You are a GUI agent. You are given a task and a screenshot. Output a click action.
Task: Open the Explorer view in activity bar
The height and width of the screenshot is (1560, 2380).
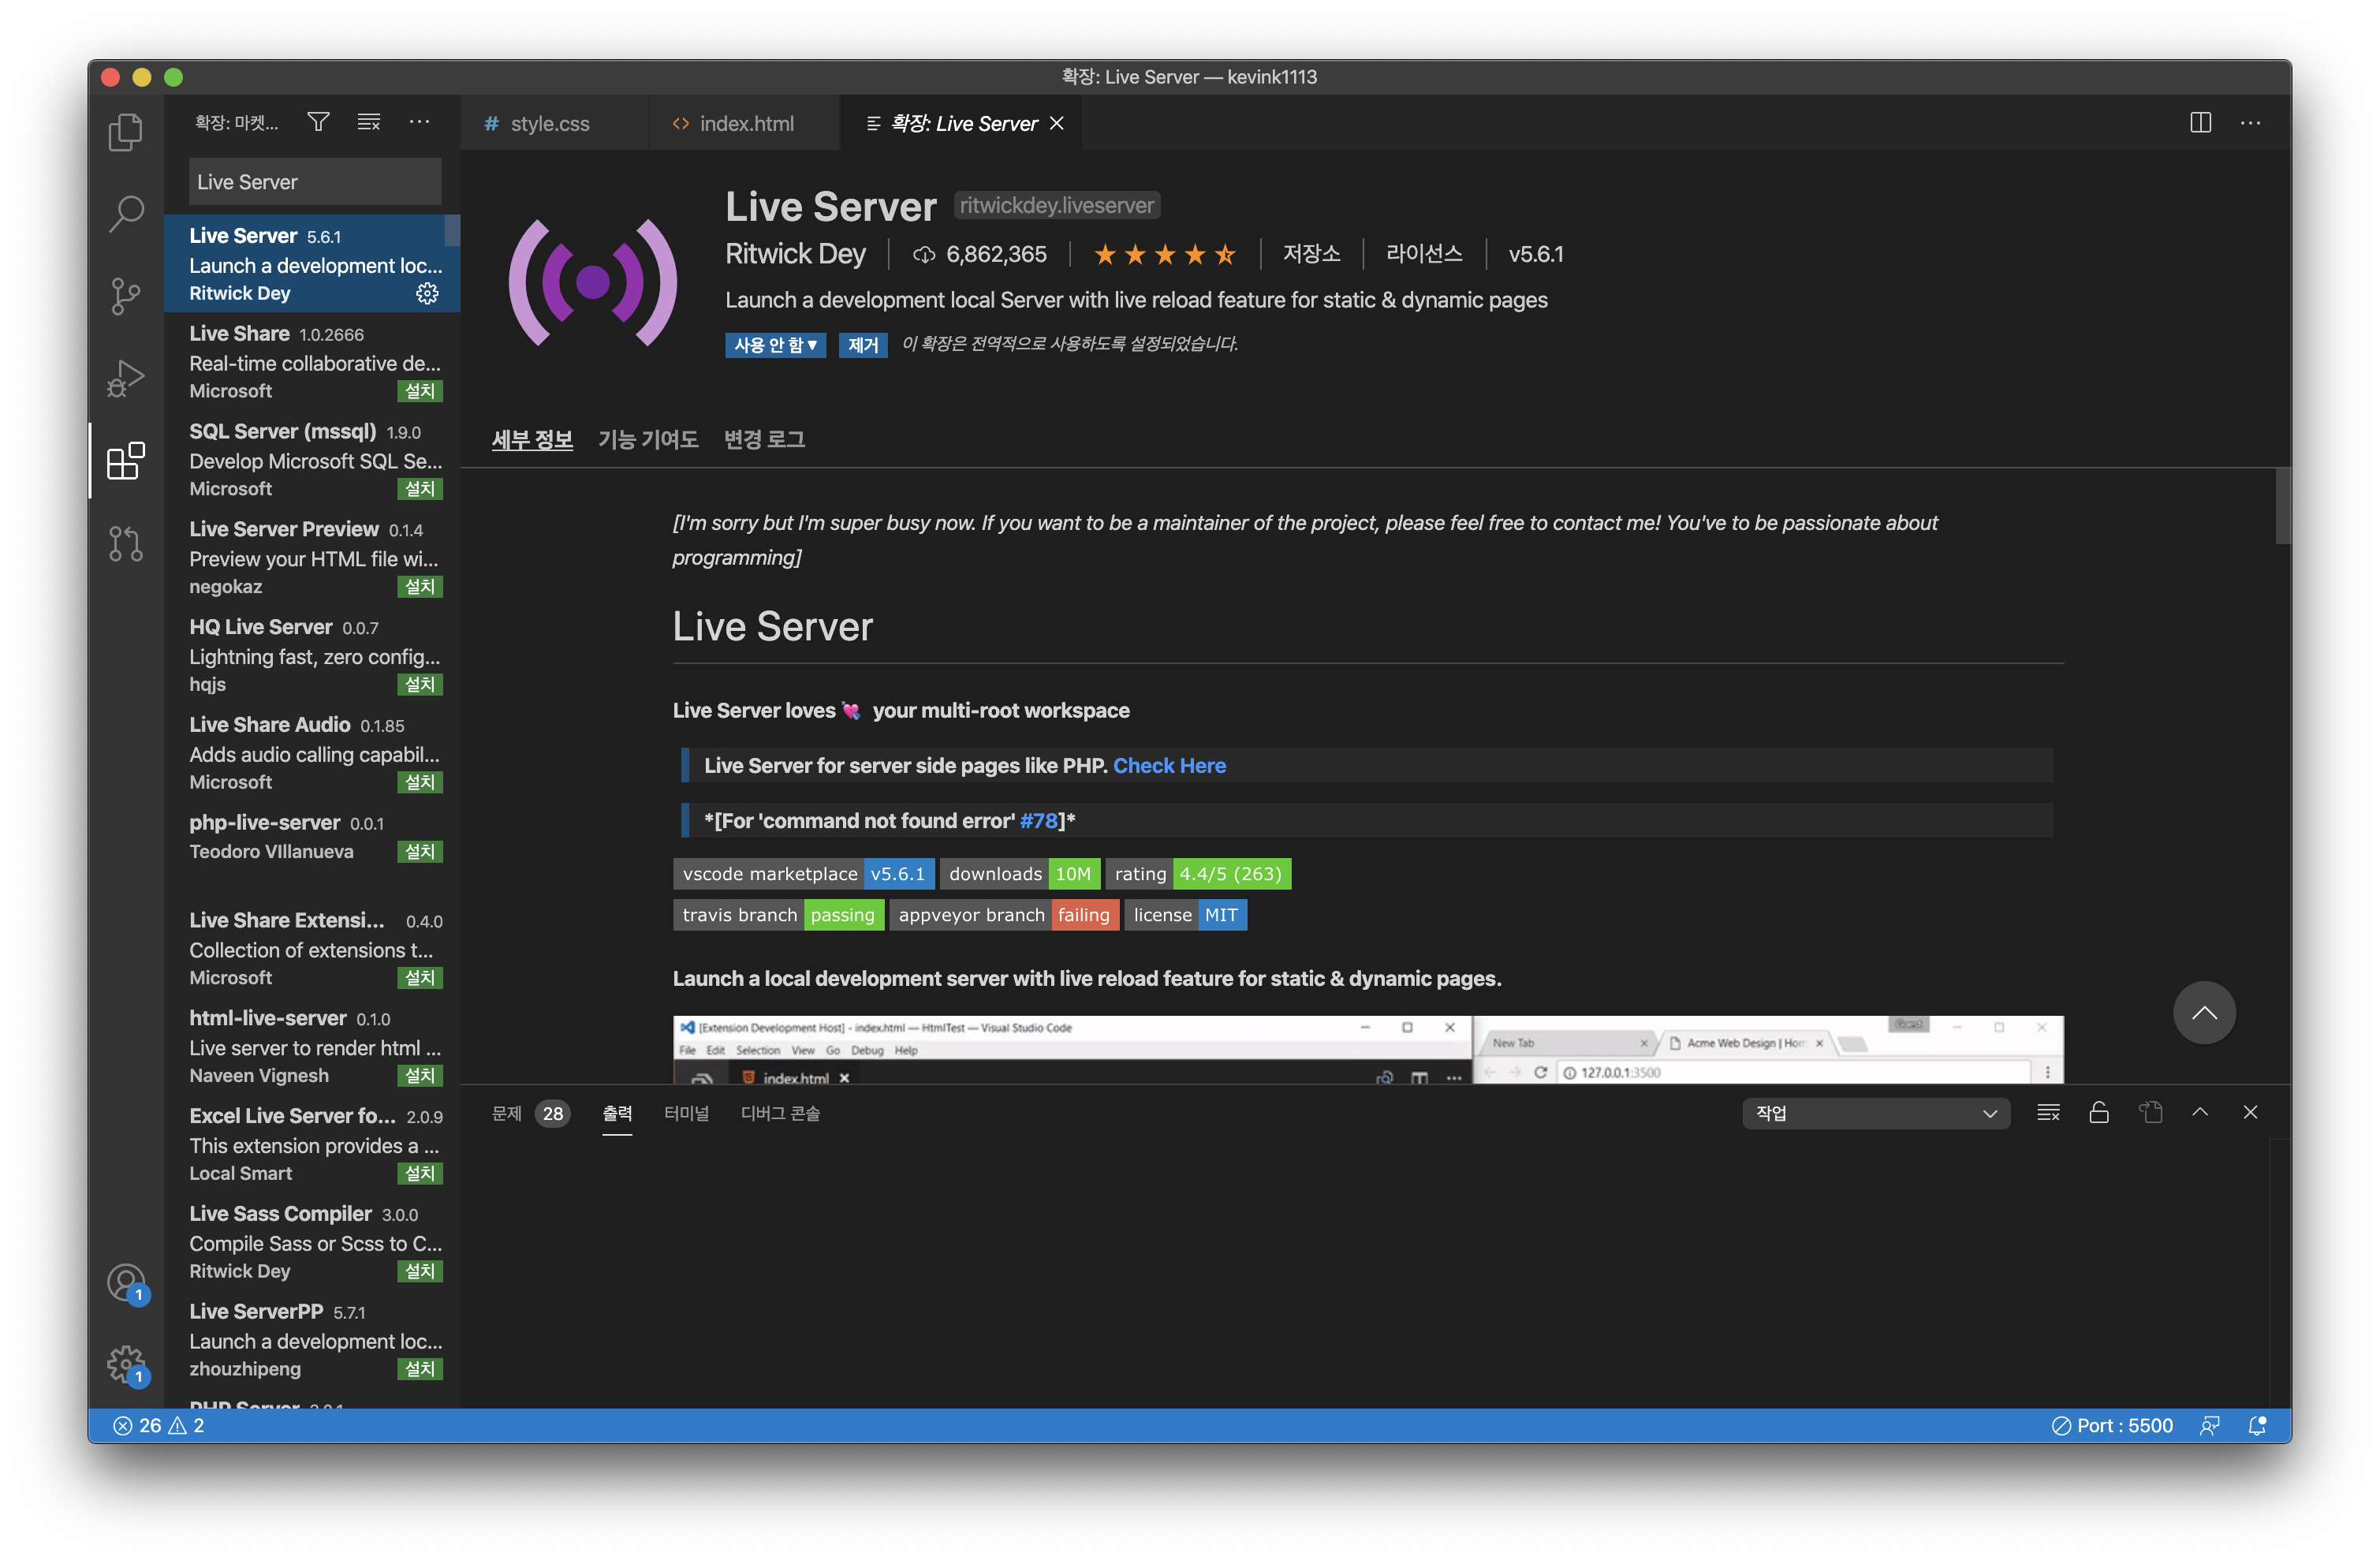click(125, 132)
